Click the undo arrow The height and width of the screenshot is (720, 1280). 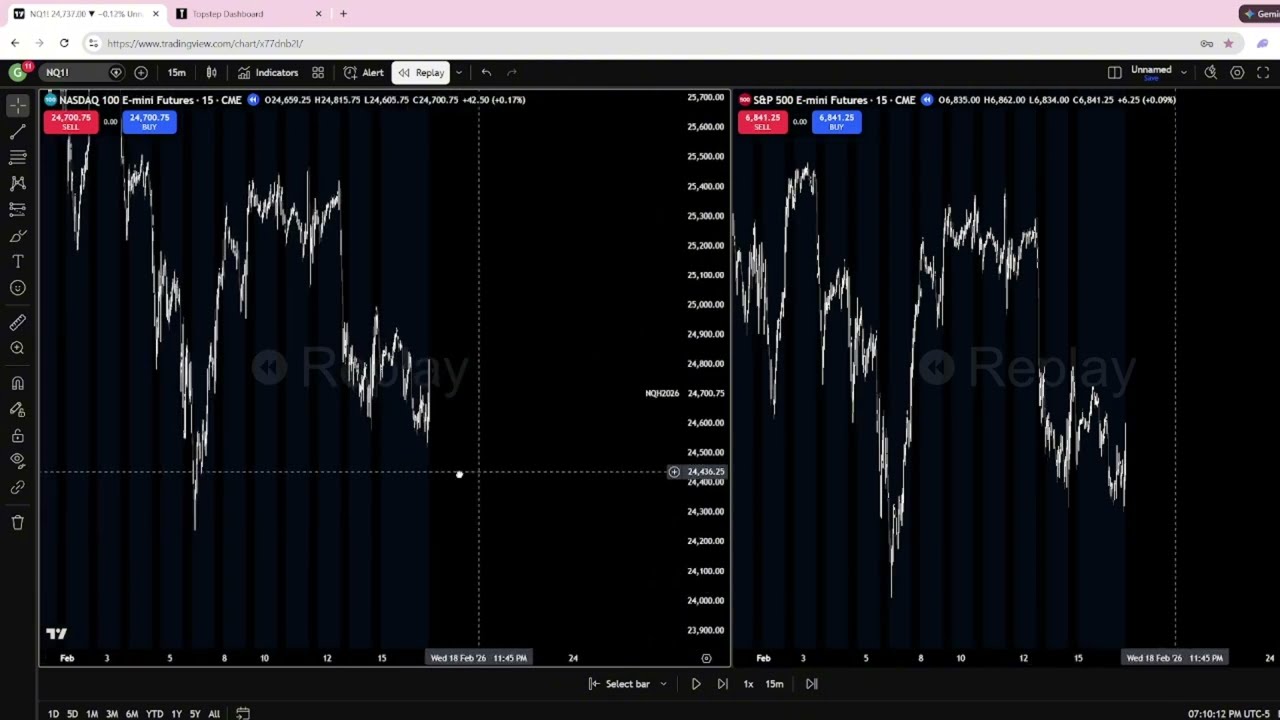[486, 72]
